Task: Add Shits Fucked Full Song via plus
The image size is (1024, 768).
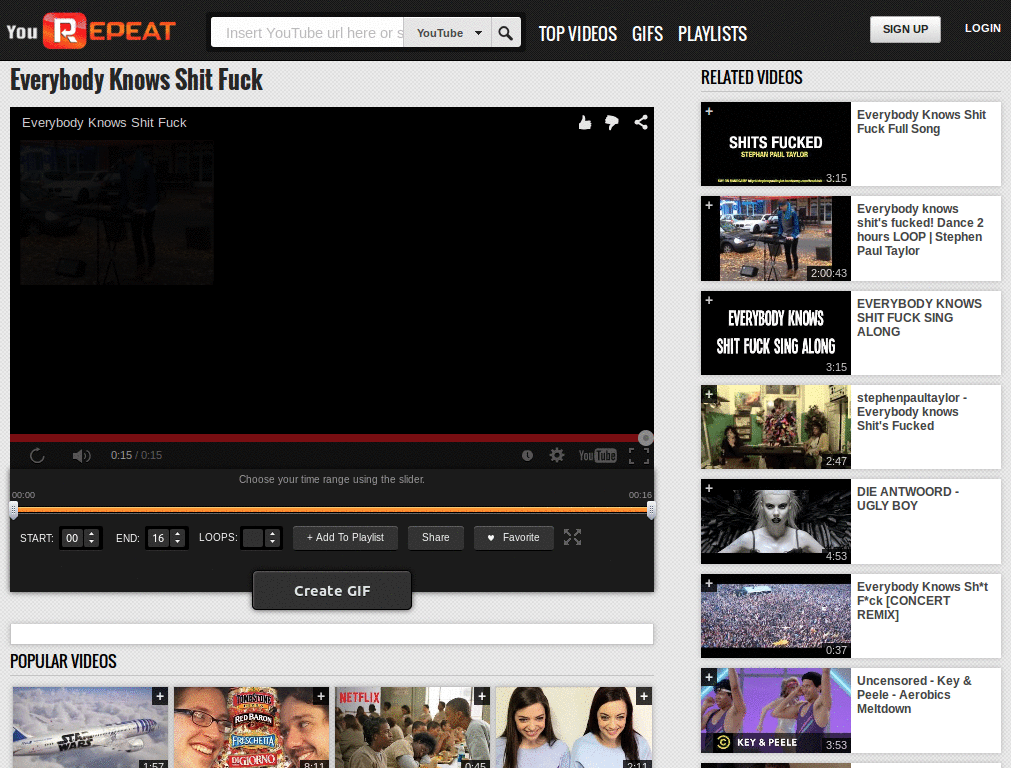Action: point(709,111)
